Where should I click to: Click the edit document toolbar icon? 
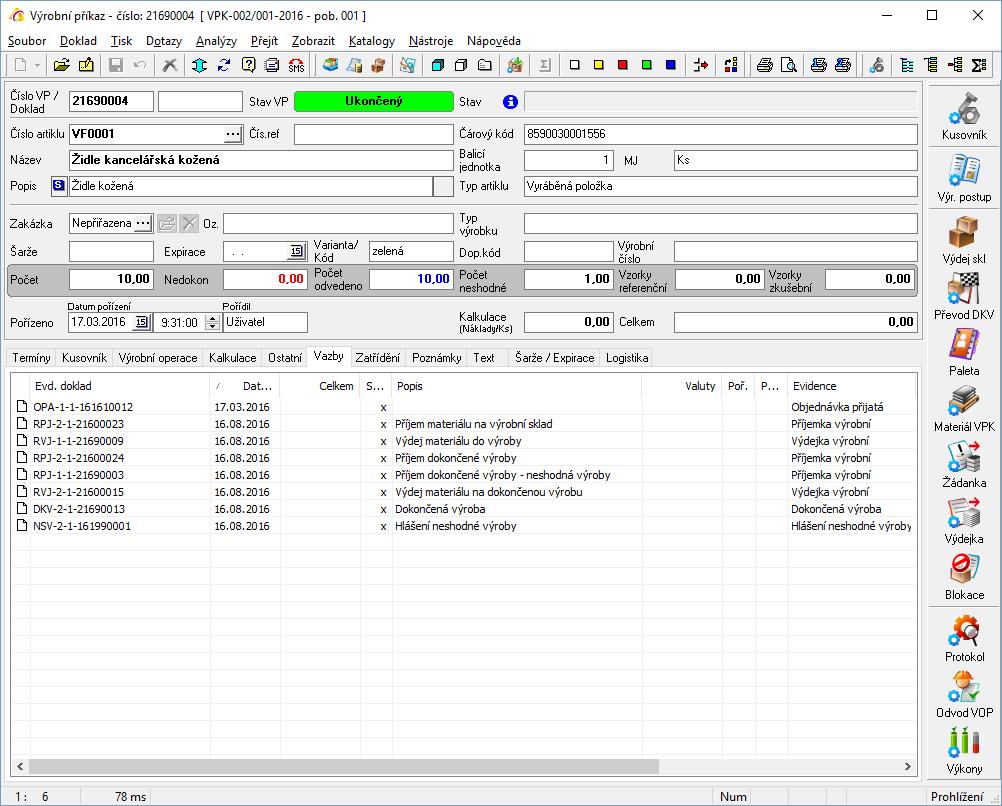[x=86, y=65]
